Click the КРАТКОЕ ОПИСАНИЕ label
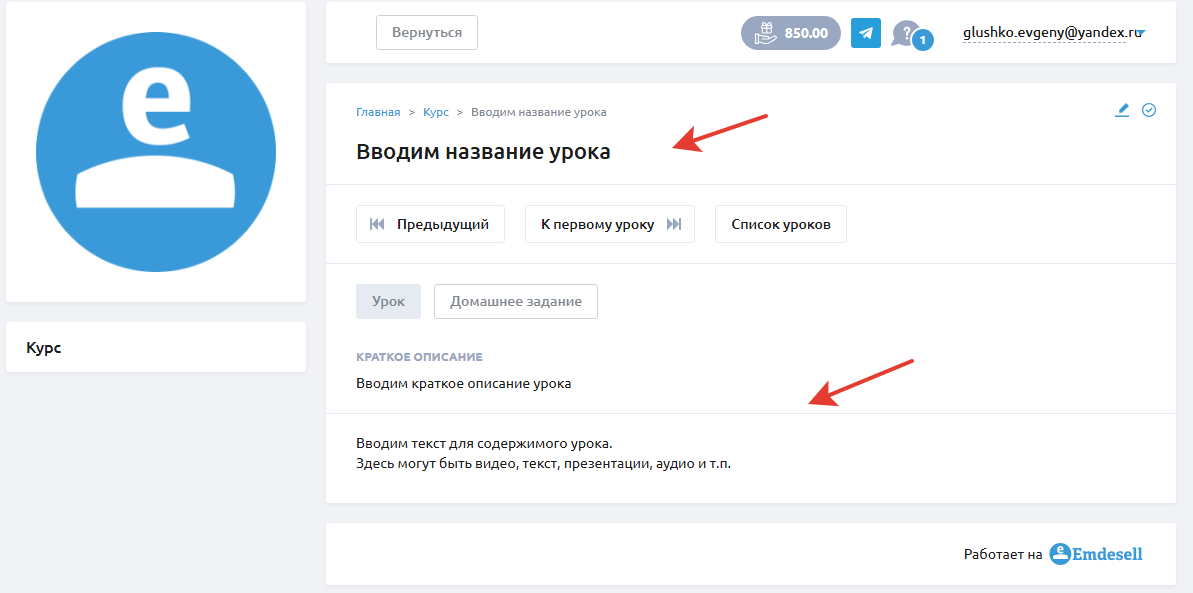1193x593 pixels. click(419, 356)
